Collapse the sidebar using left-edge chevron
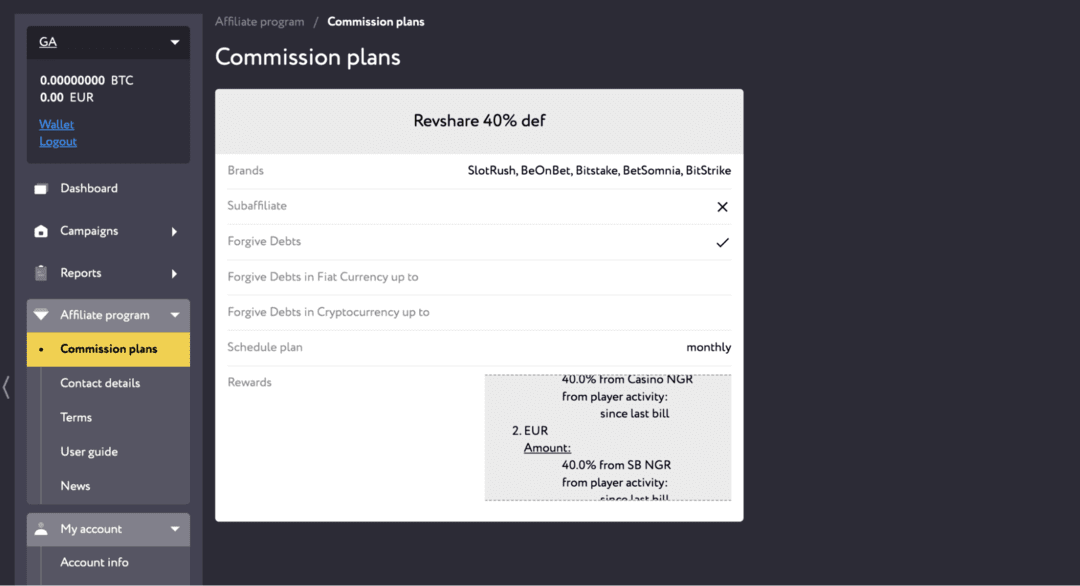This screenshot has height=586, width=1080. tap(6, 387)
